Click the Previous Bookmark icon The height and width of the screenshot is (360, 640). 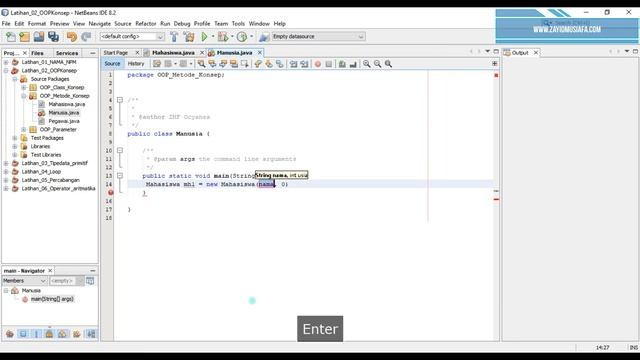pyautogui.click(x=258, y=64)
